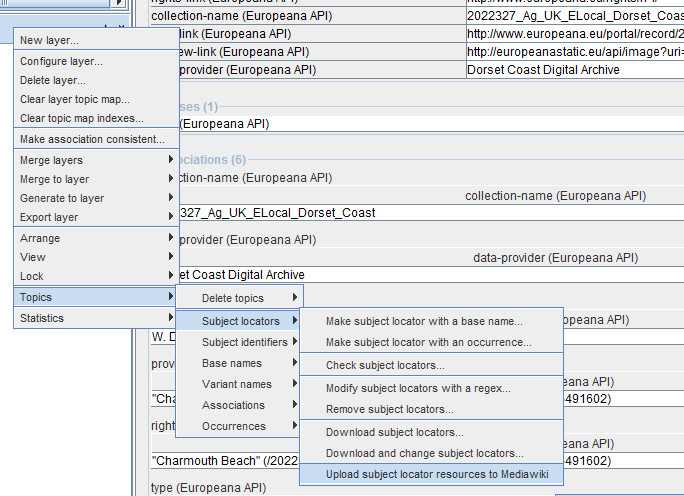Click the UK_ELocal_Dorset_Coast association player field

point(431,213)
